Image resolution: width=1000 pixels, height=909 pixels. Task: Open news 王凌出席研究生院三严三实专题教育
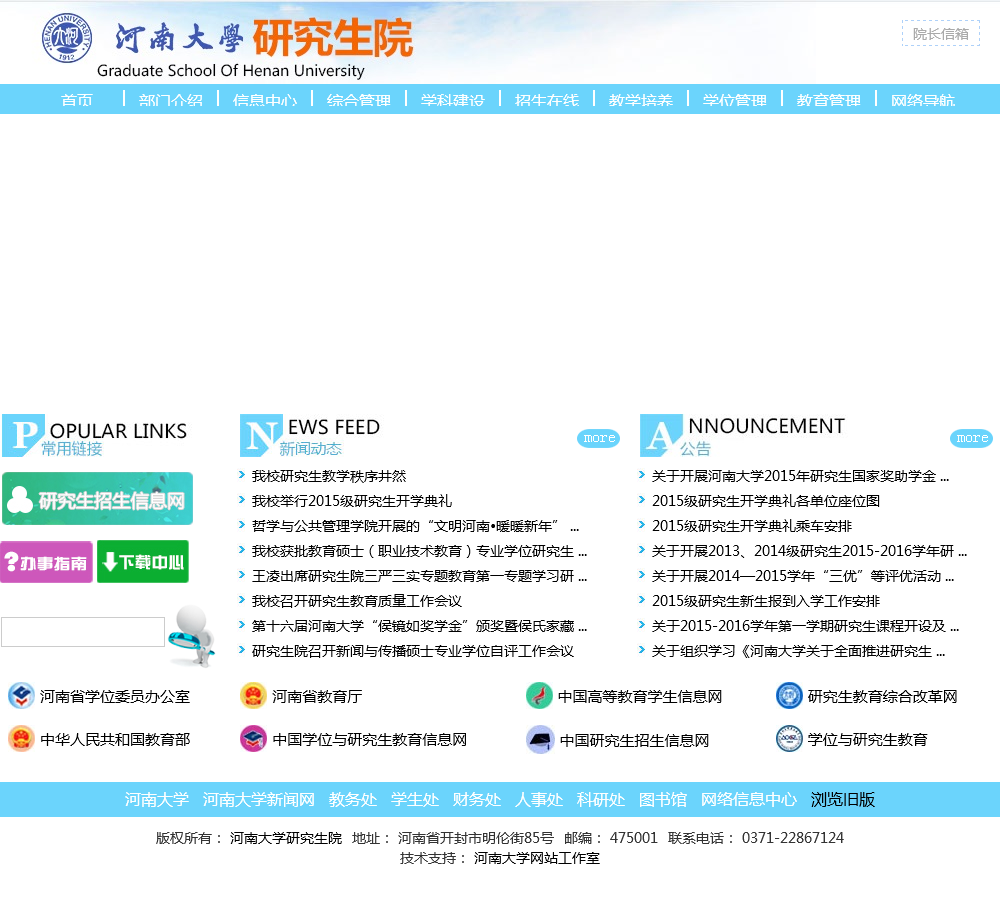[419, 576]
